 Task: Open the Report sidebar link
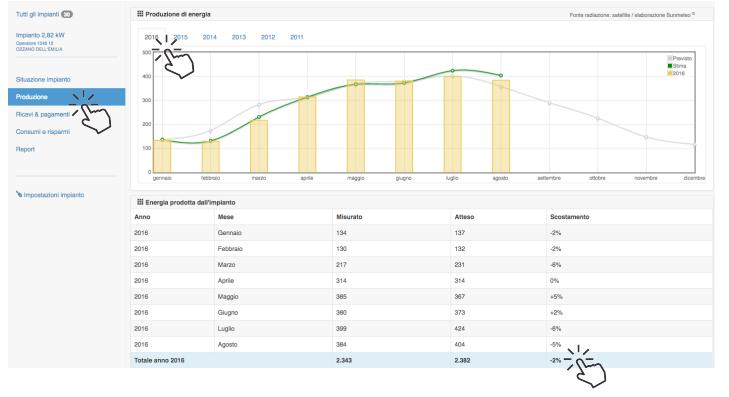coord(25,149)
